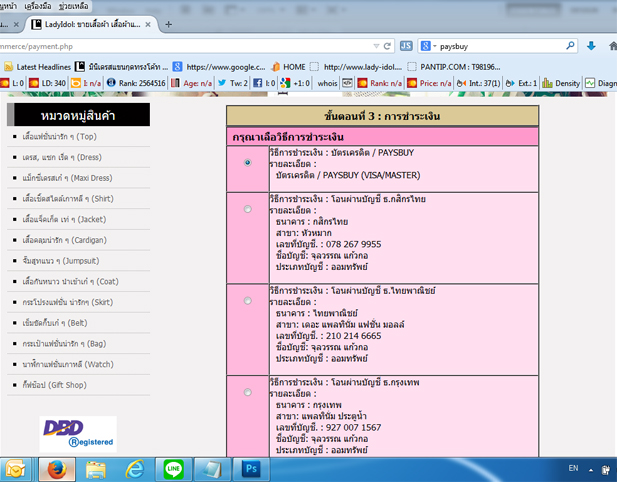Click the L: 0 SEO toolbar item
Screen dimensions: 617x482
pyautogui.click(x=12, y=83)
